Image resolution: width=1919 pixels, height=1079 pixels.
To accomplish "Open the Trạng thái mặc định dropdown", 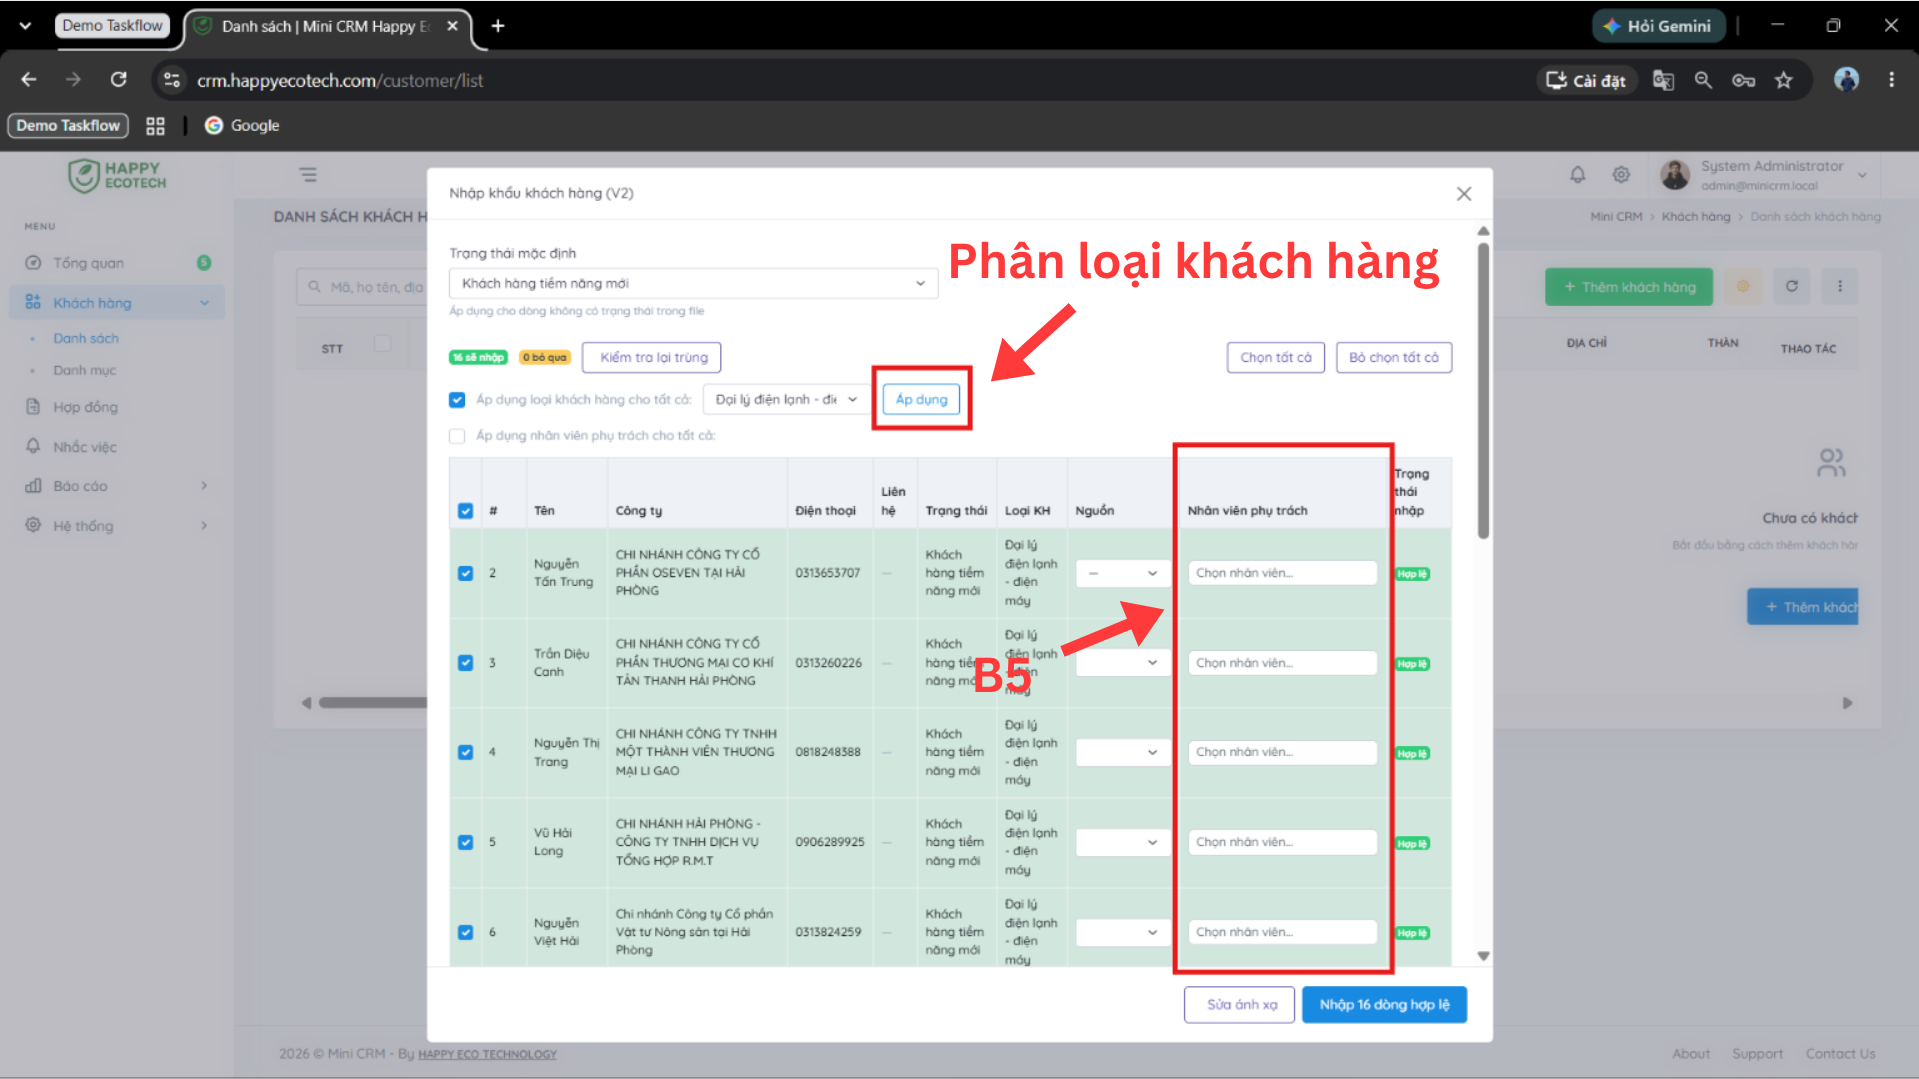I will 693,284.
